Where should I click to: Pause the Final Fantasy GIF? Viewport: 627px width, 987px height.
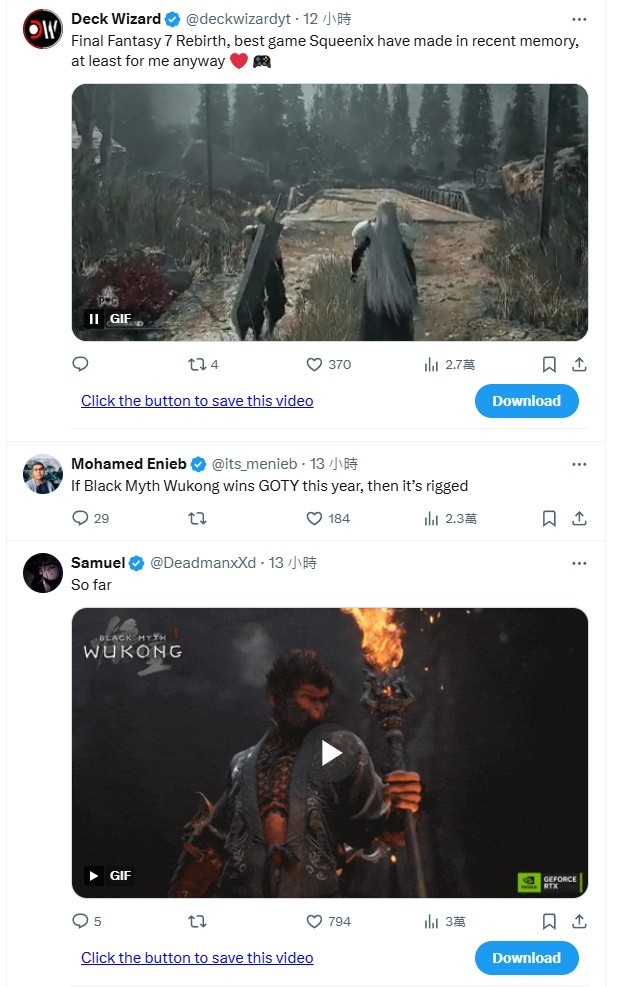point(94,319)
